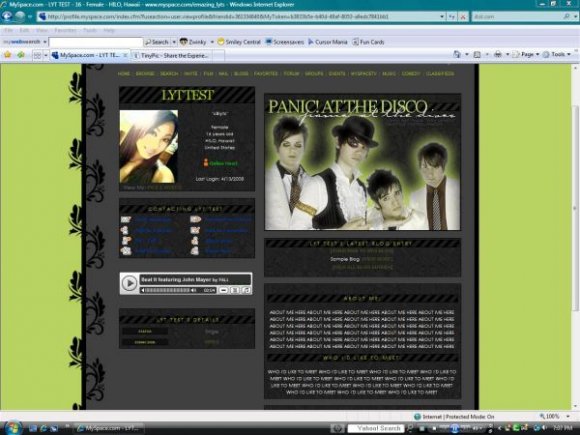Viewport: 580px width, 435px height.
Task: Open the mywebsearch dropdown arrow
Action: pos(45,42)
